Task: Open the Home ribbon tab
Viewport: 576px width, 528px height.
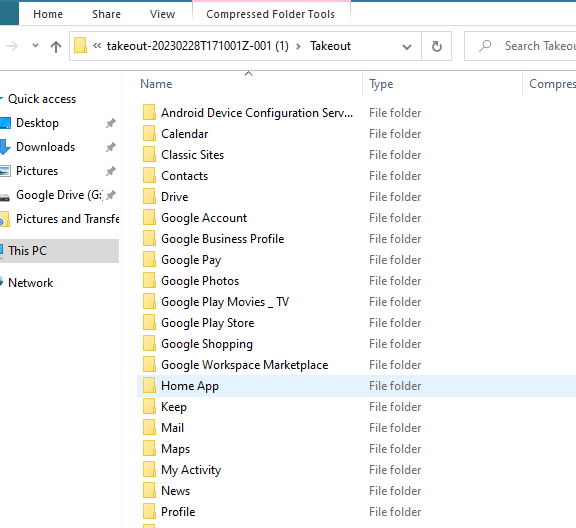Action: pos(48,14)
